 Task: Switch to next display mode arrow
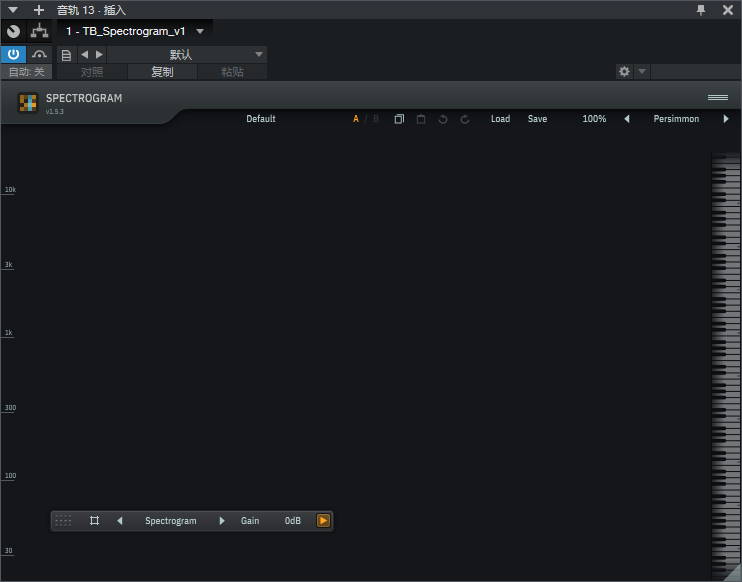click(221, 520)
